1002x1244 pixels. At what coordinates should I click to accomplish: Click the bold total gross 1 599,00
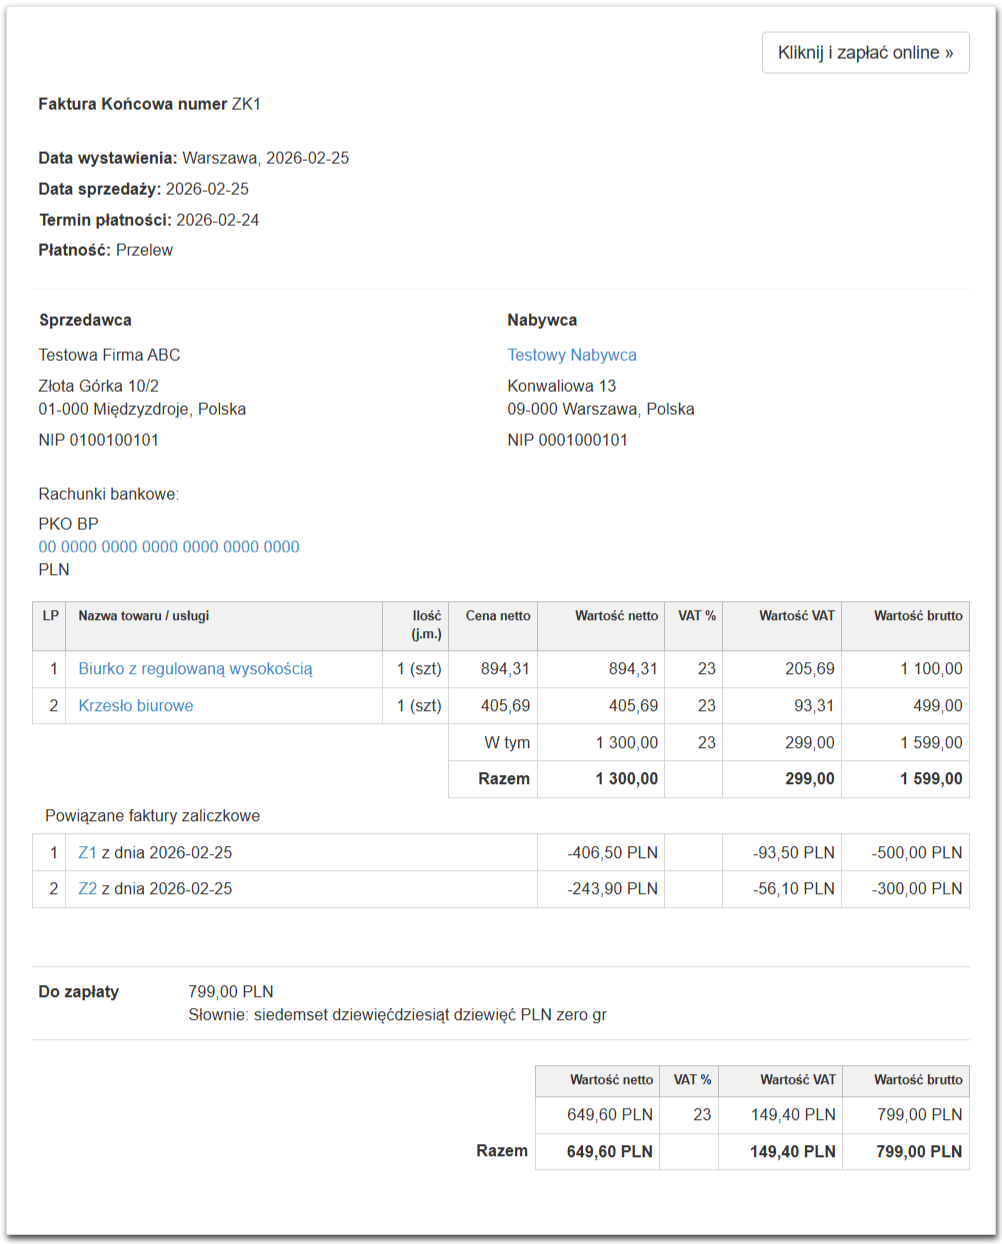click(x=931, y=779)
